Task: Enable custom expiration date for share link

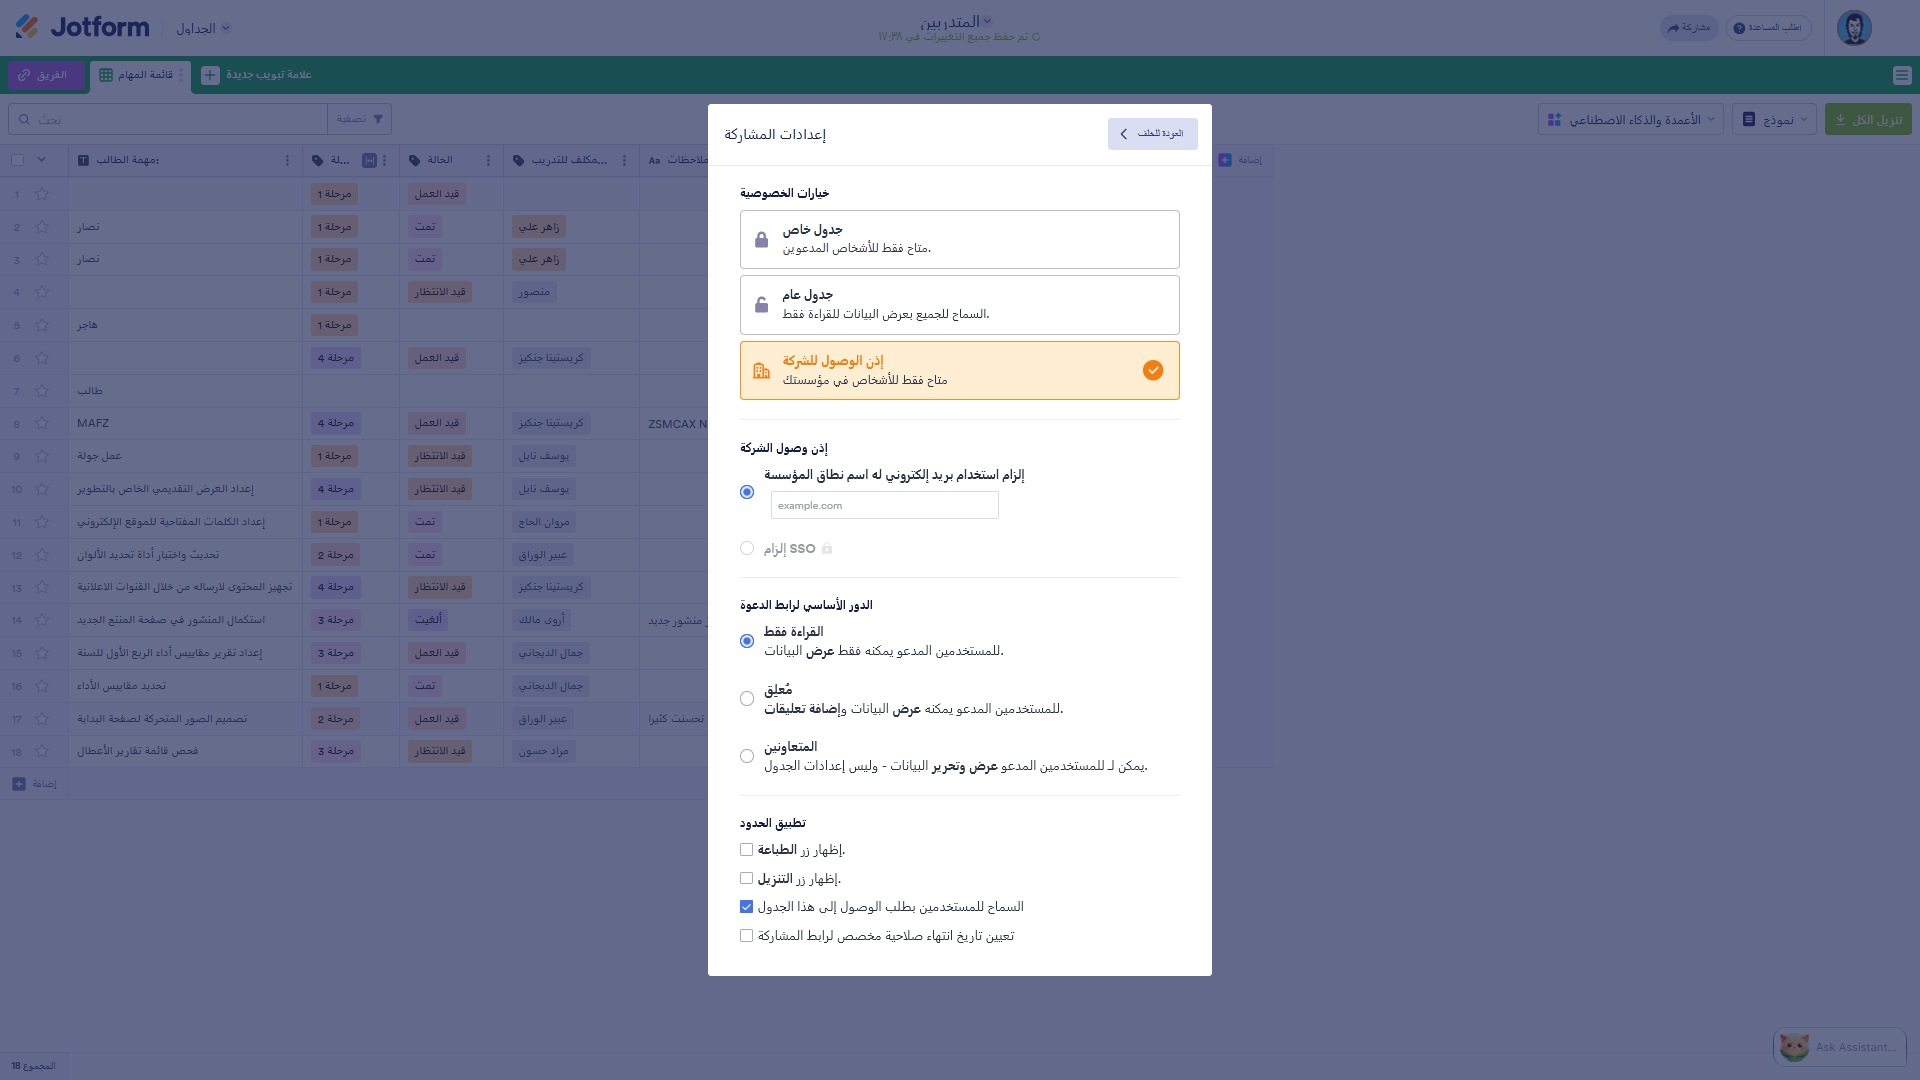Action: click(746, 936)
